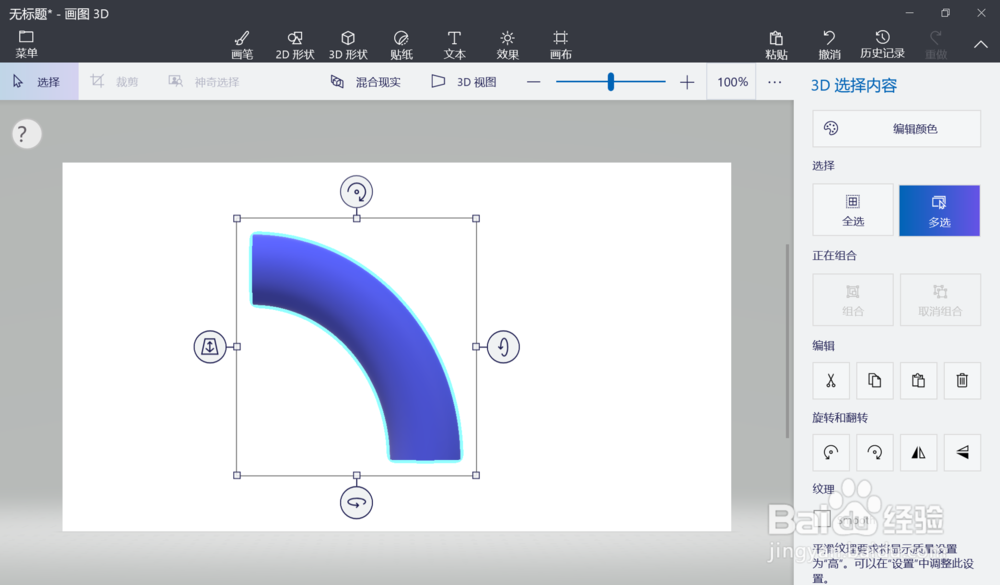Click the Z-position depth handle left of shape
This screenshot has height=585, width=1000.
tap(210, 346)
